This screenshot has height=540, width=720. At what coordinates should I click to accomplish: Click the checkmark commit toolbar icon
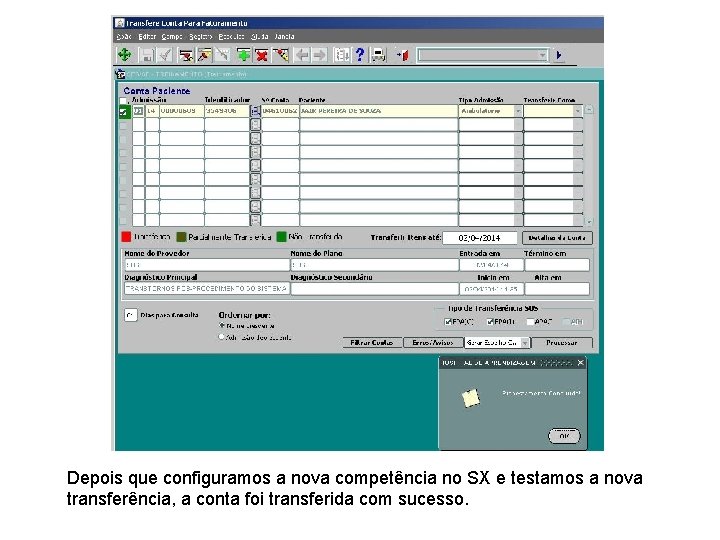[x=164, y=56]
